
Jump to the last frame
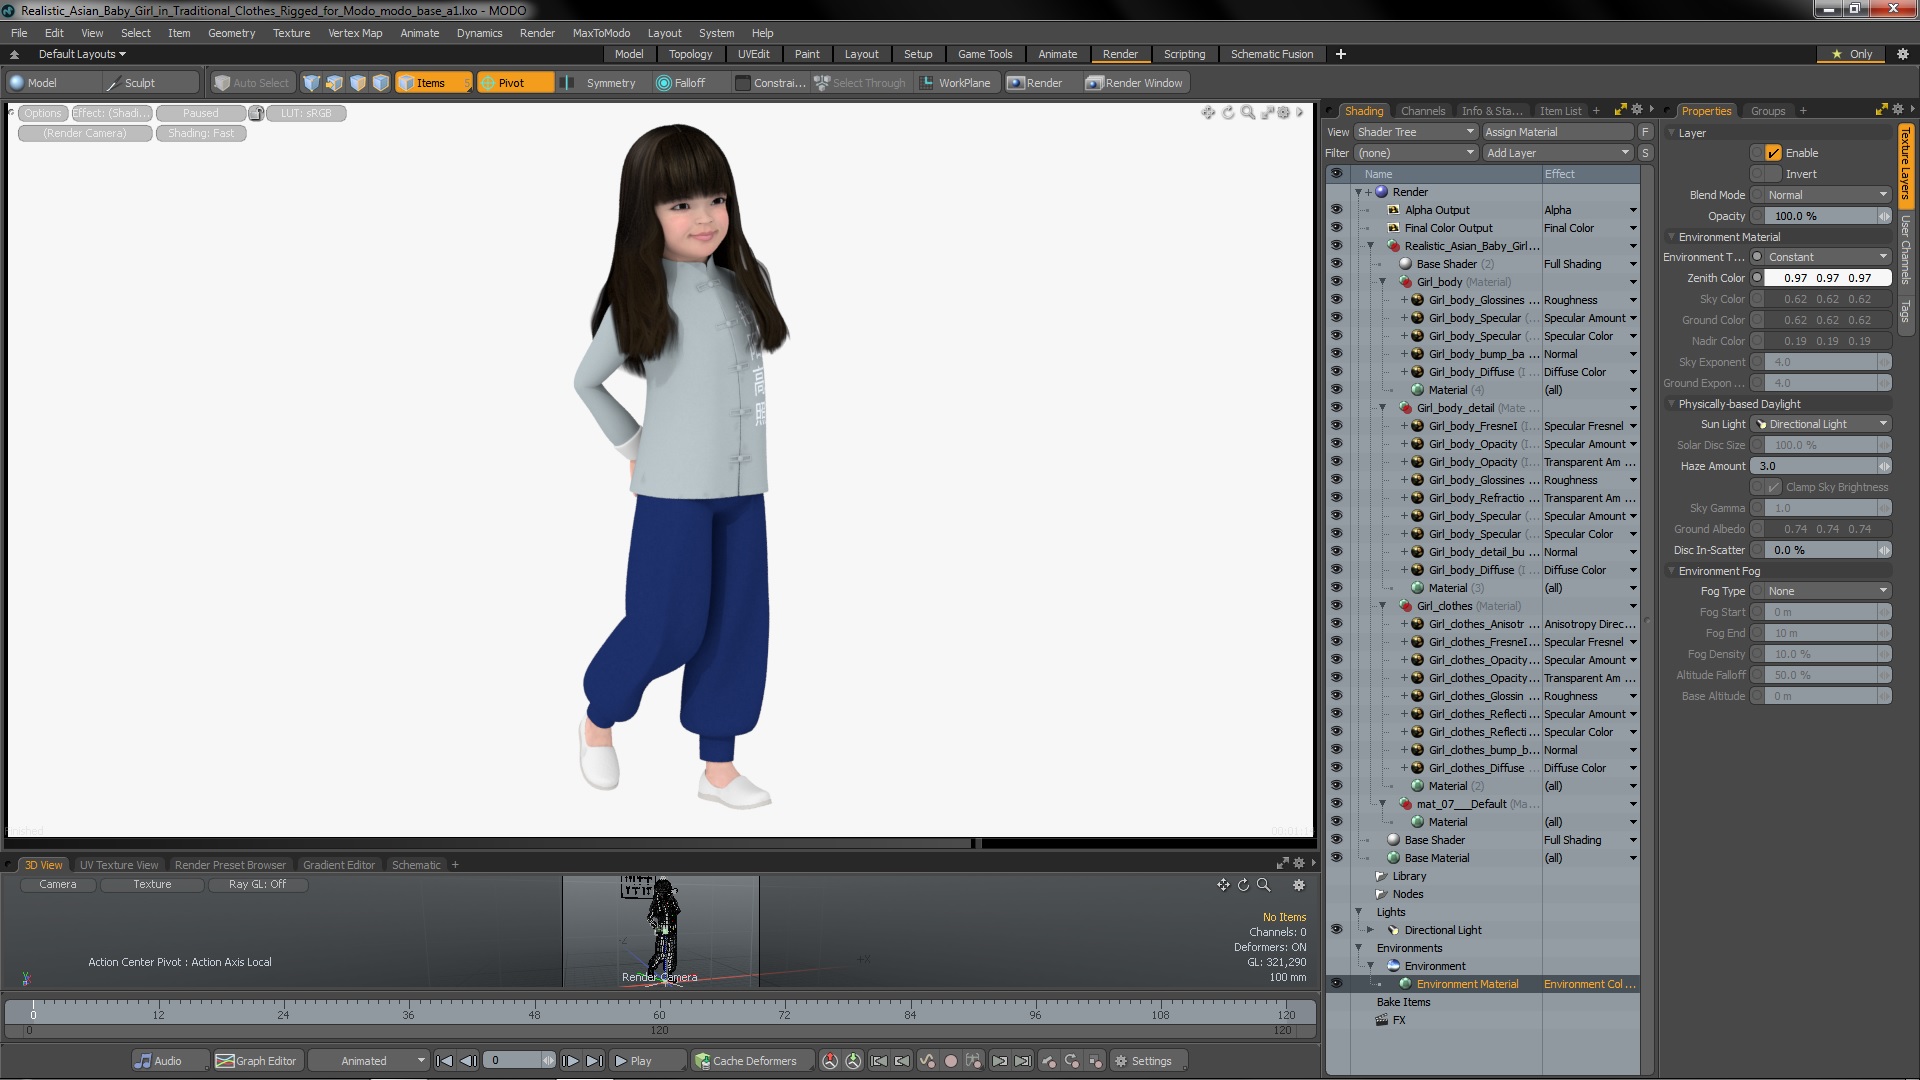594,1061
